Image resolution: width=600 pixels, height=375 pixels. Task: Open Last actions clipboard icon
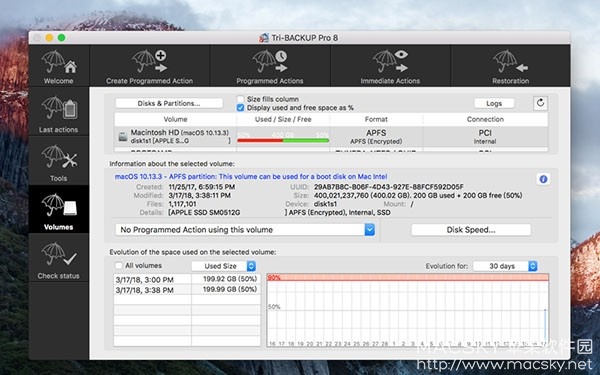(59, 108)
